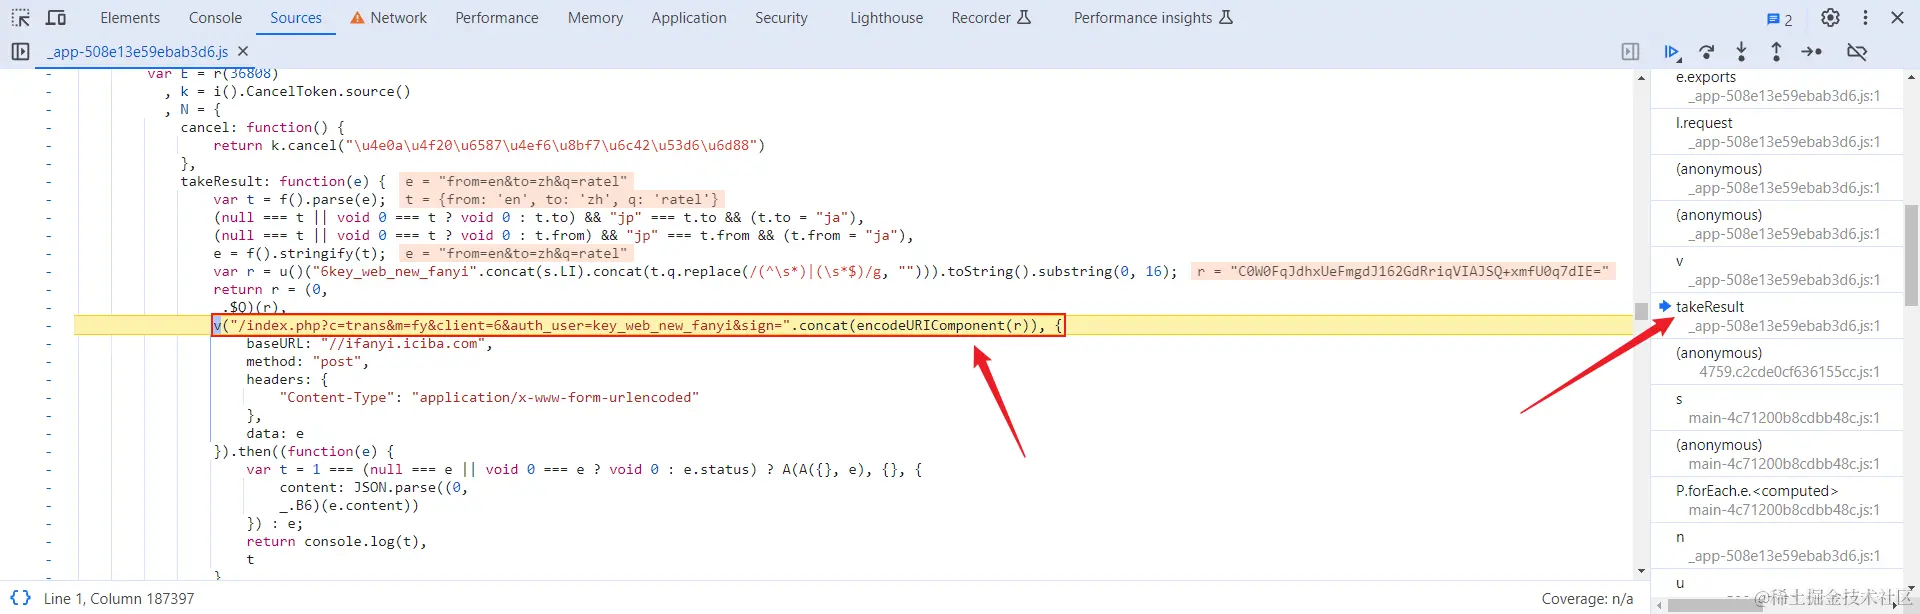This screenshot has width=1920, height=614.
Task: Click the scroll up arrow of code editor scrollbar
Action: click(x=1641, y=77)
